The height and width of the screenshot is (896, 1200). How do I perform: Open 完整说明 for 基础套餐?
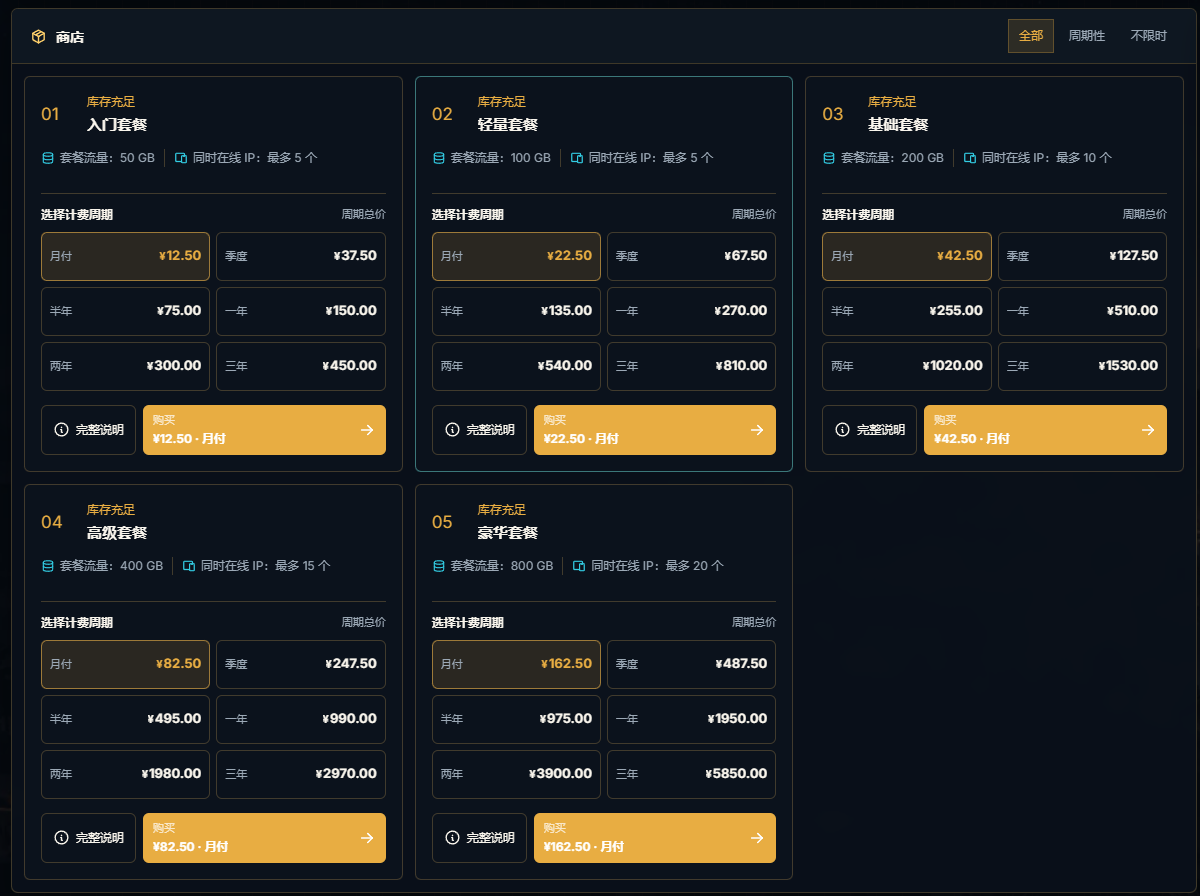coord(869,430)
